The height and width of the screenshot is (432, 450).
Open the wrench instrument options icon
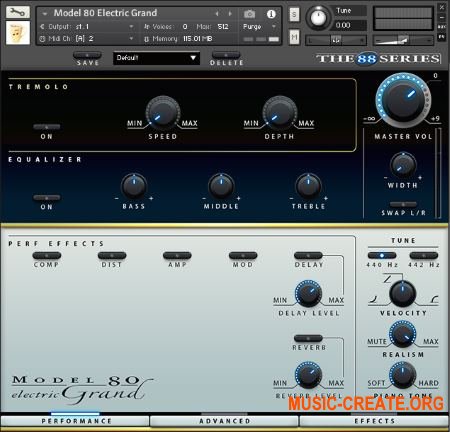[18, 12]
